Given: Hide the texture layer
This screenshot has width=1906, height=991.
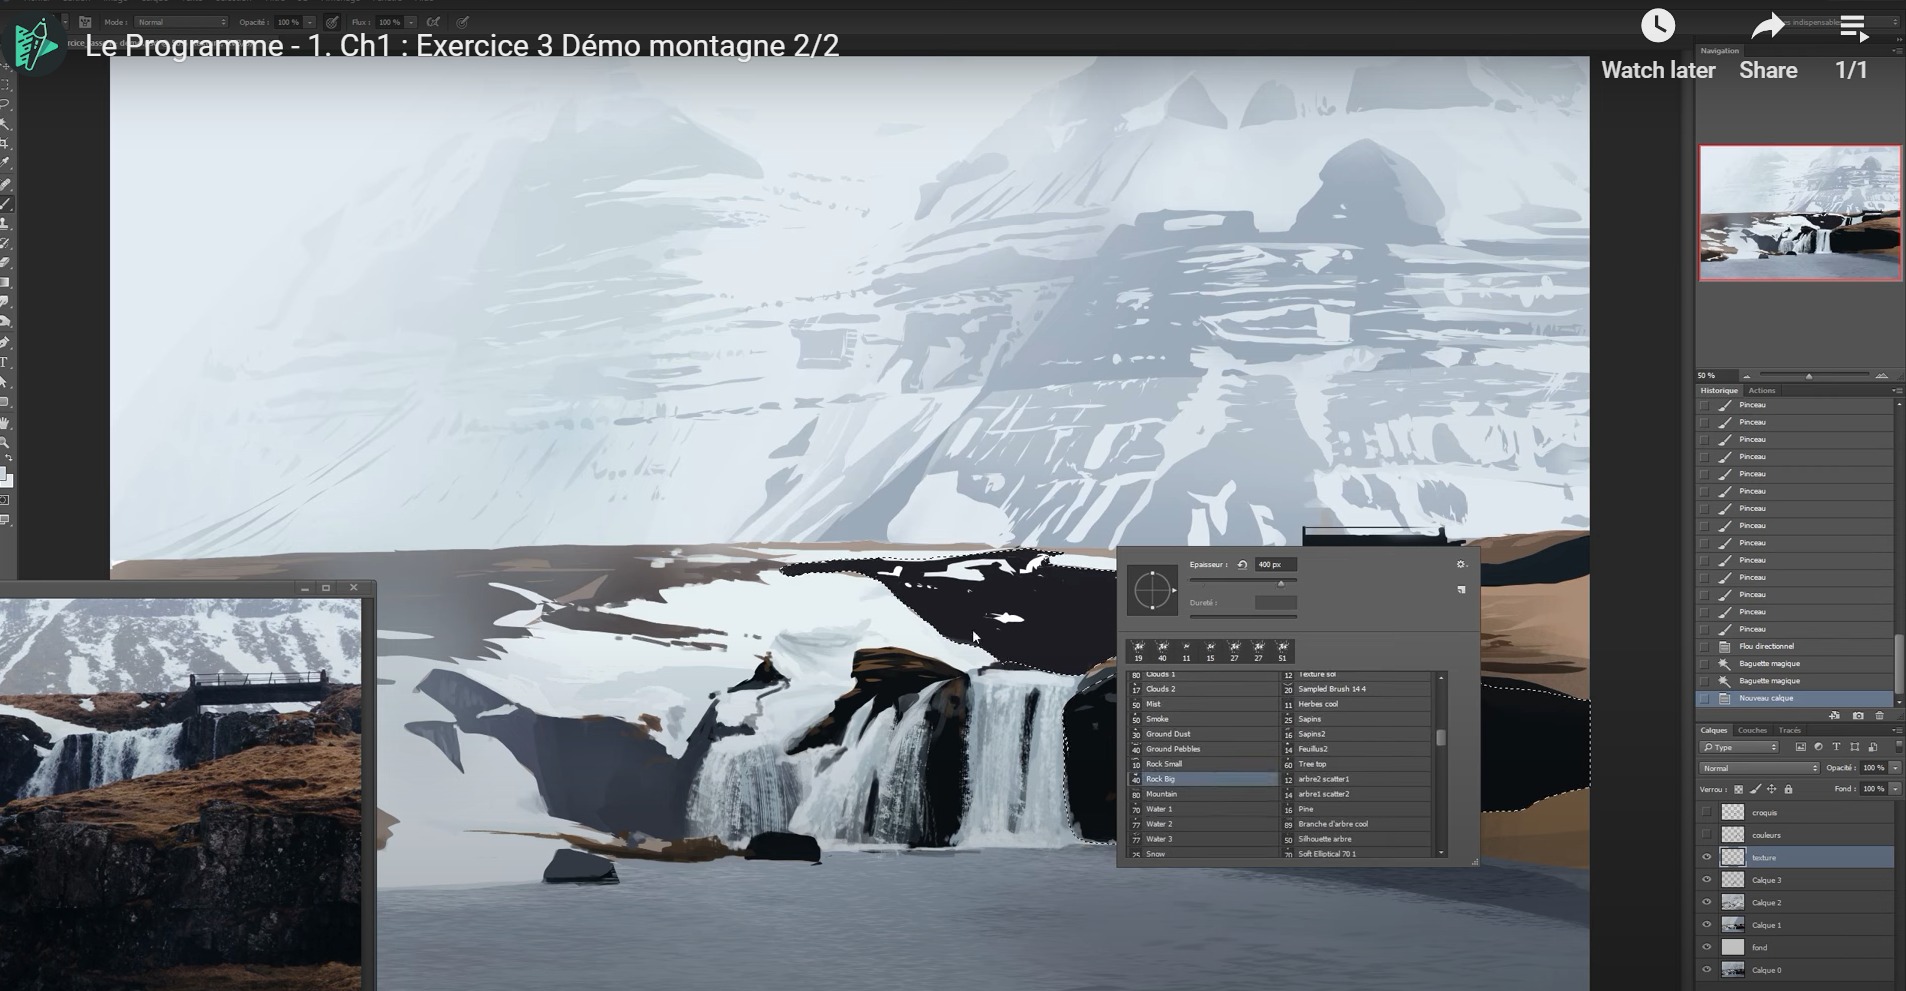Looking at the screenshot, I should point(1707,858).
